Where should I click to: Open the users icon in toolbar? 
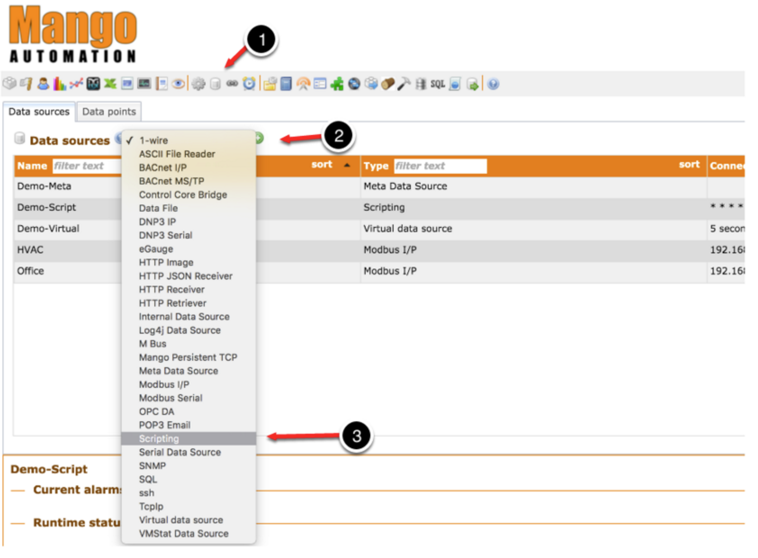[43, 84]
